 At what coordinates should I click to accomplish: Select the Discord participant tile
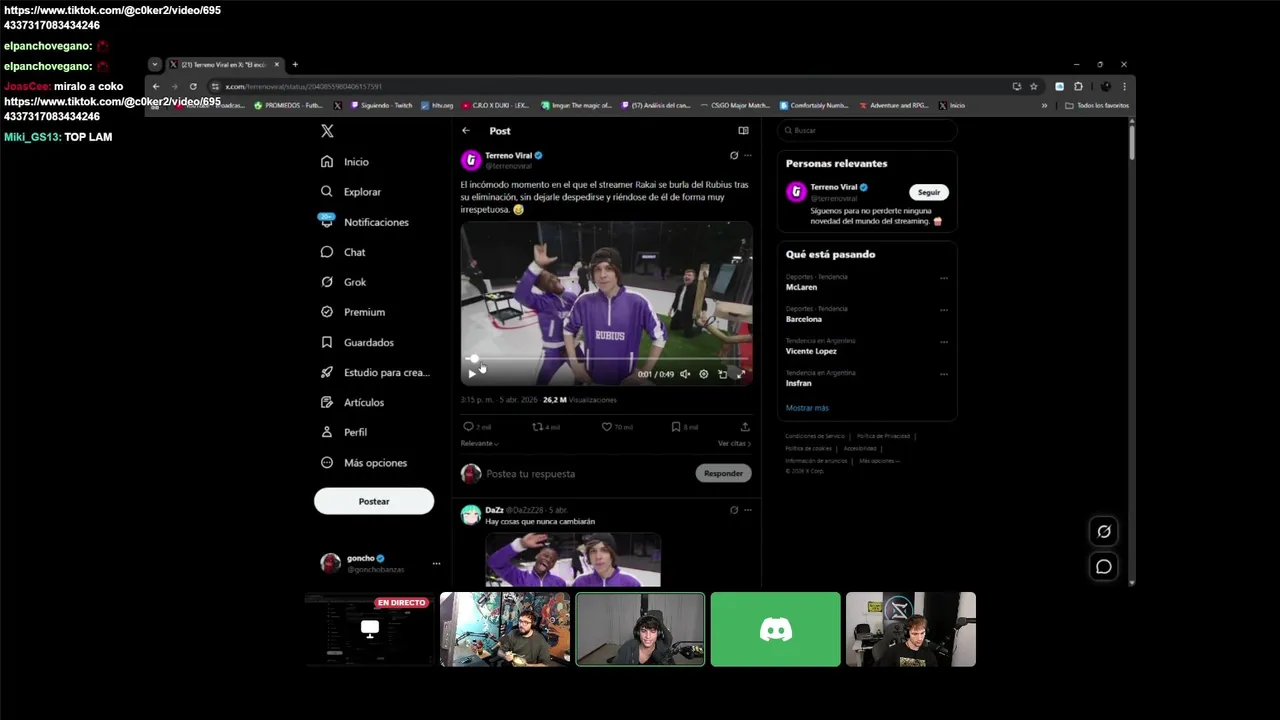[776, 629]
